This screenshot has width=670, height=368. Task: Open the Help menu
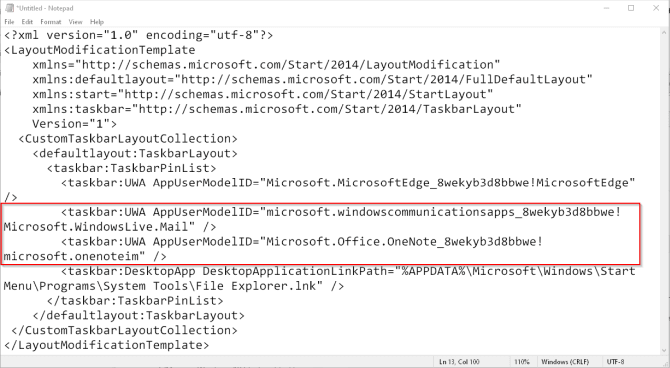pos(97,22)
